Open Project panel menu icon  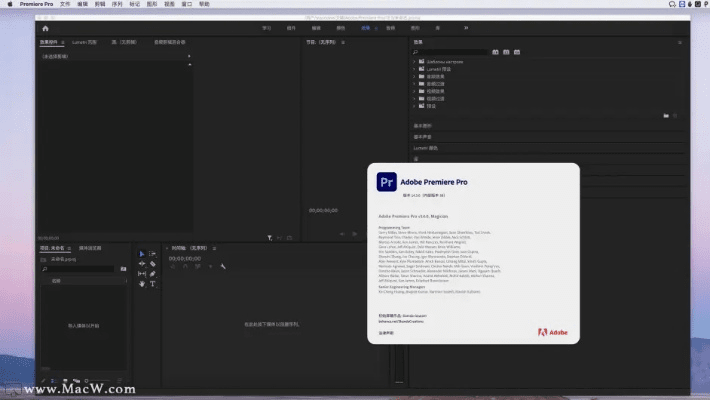click(x=69, y=248)
